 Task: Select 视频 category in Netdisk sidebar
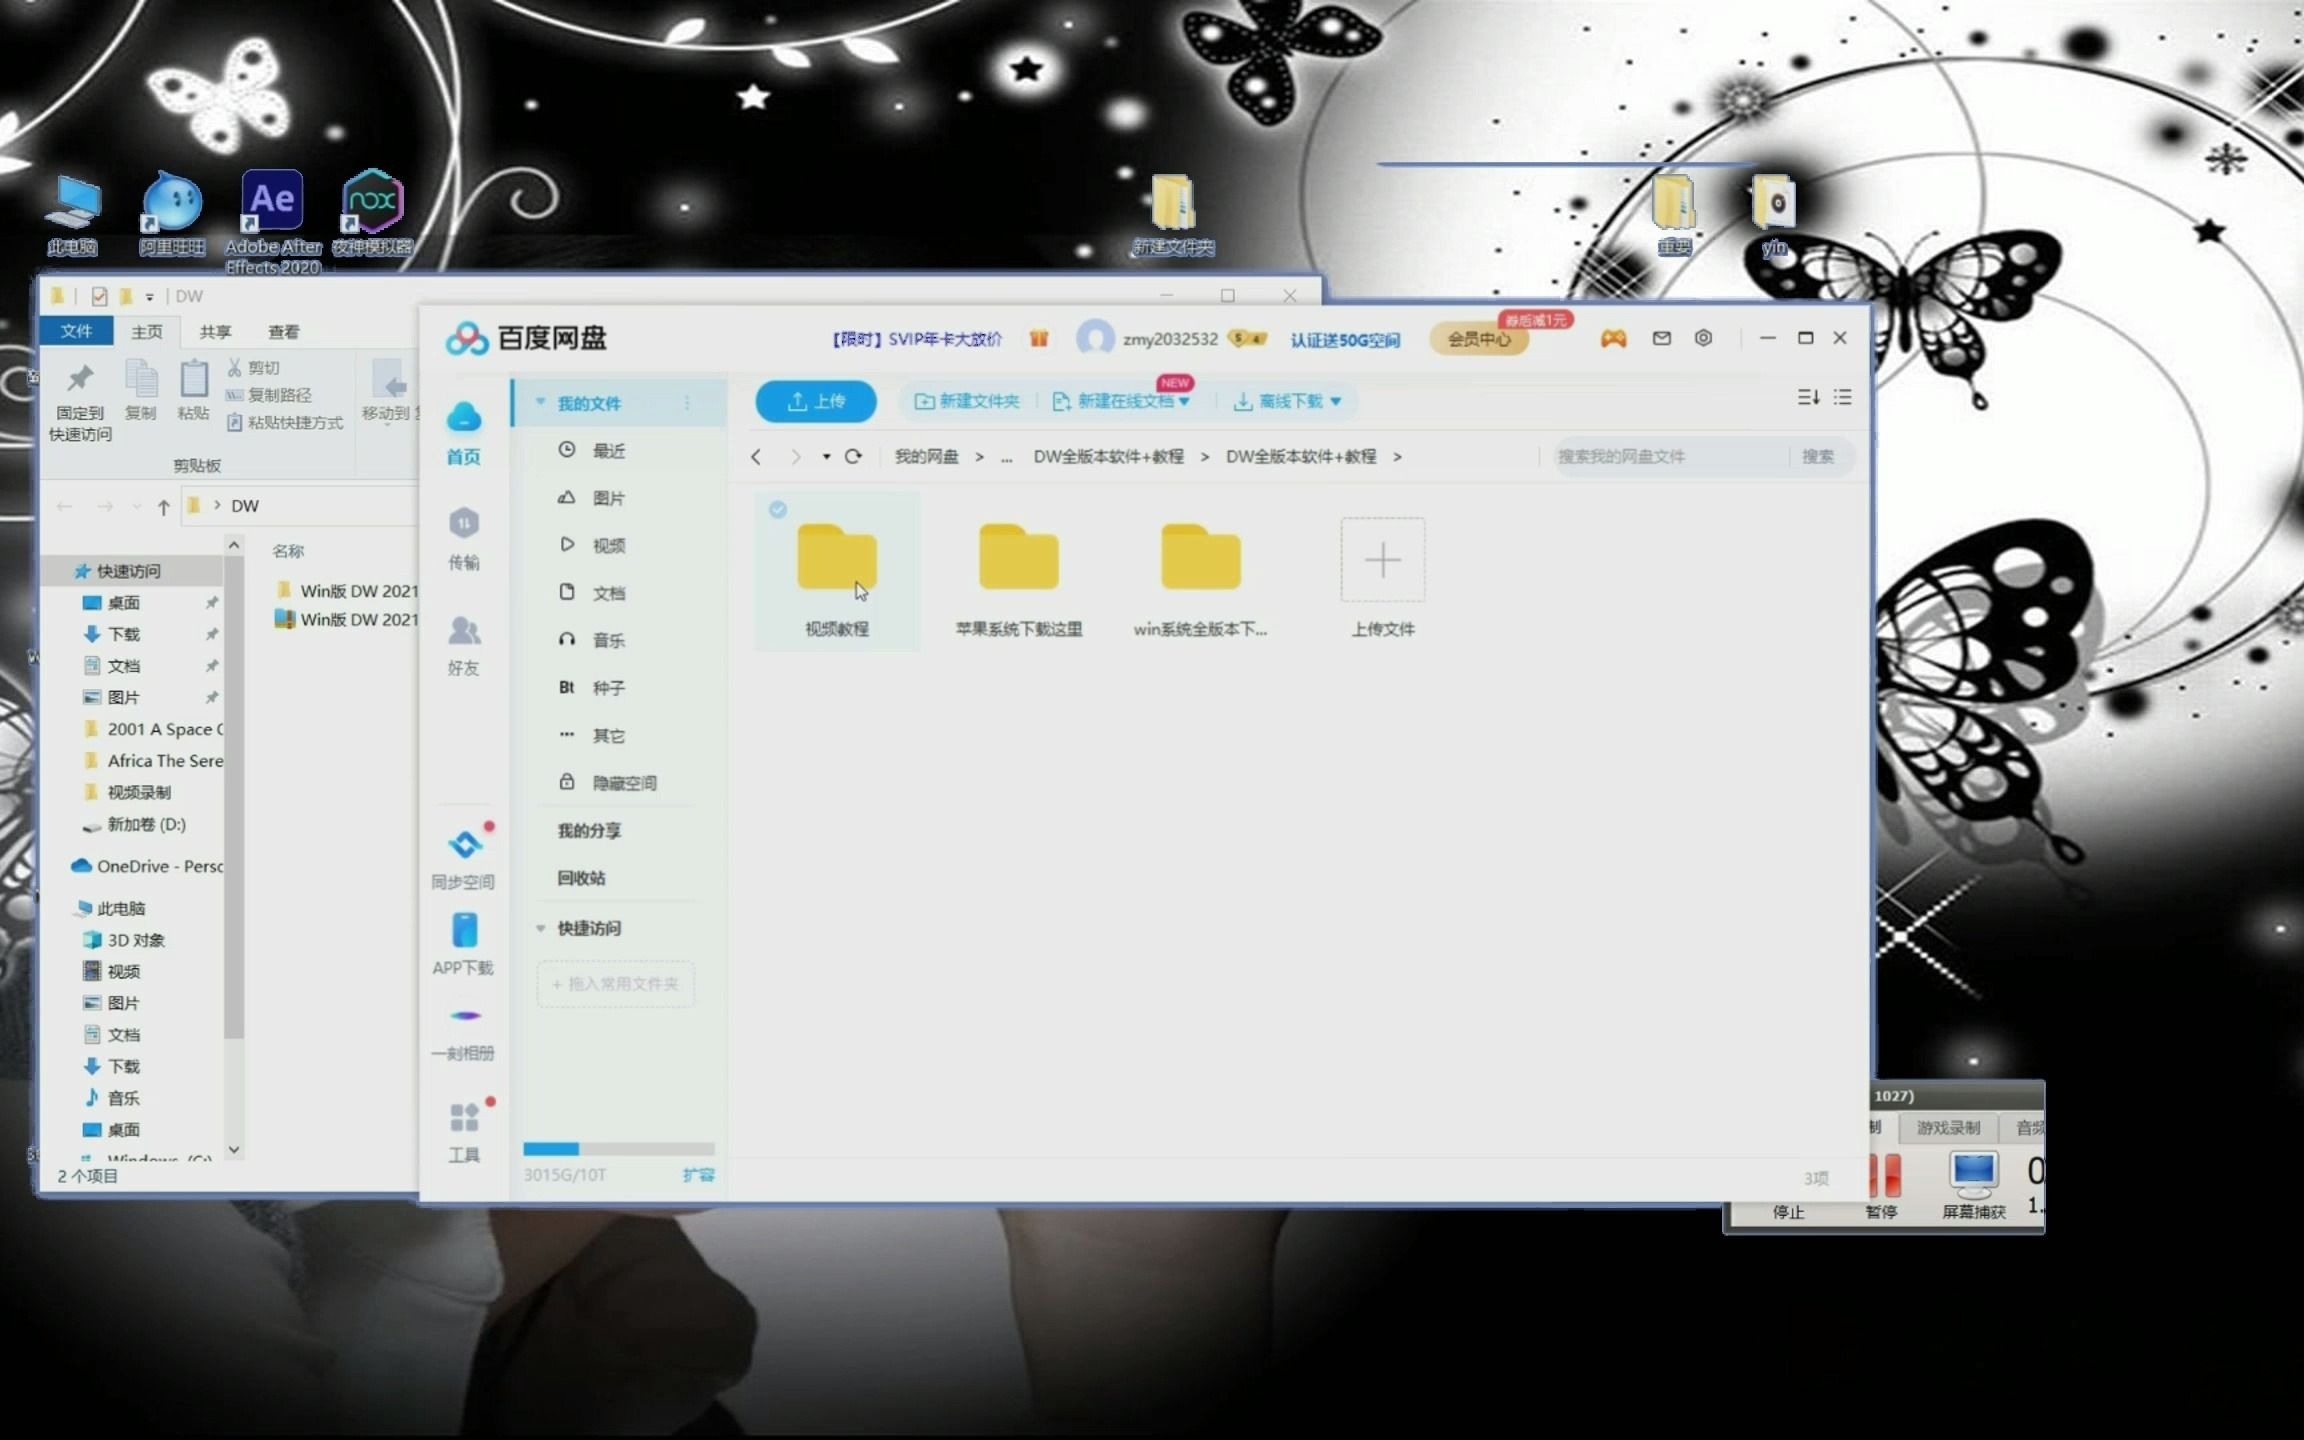(609, 545)
